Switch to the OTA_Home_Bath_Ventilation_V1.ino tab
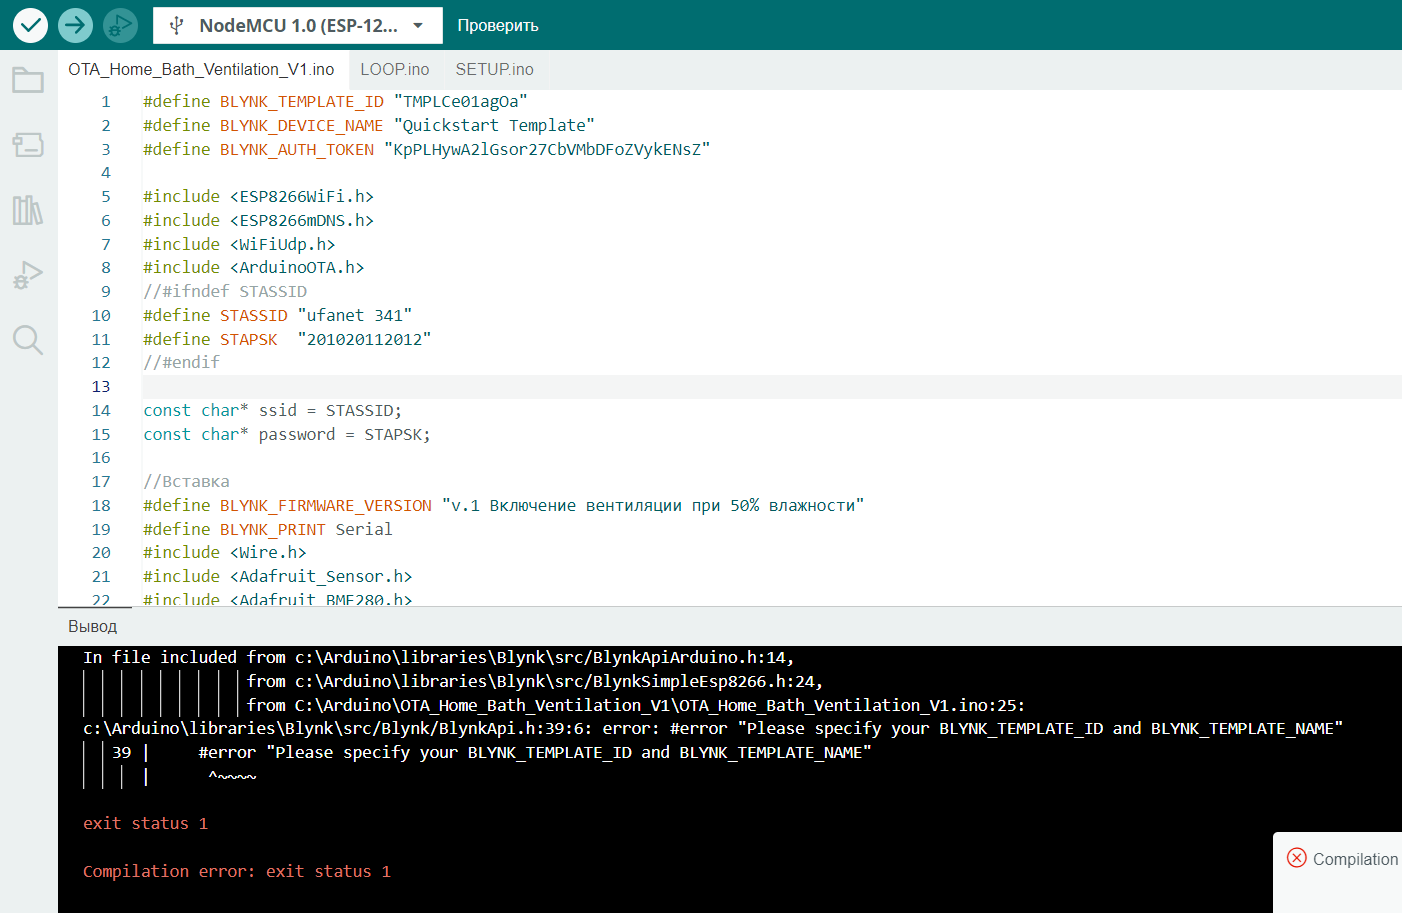Viewport: 1402px width, 913px height. pos(201,69)
